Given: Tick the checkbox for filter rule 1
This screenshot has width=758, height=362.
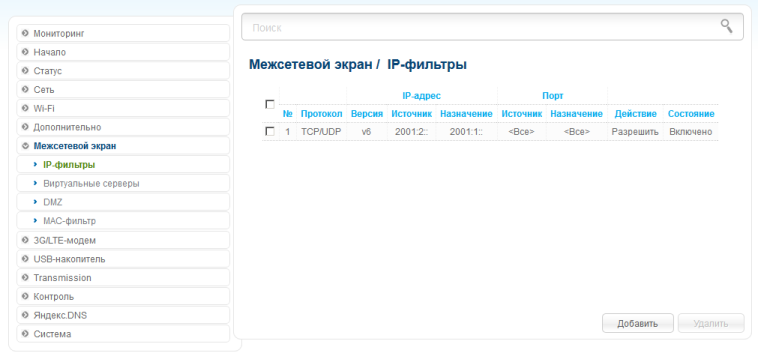Looking at the screenshot, I should point(270,131).
